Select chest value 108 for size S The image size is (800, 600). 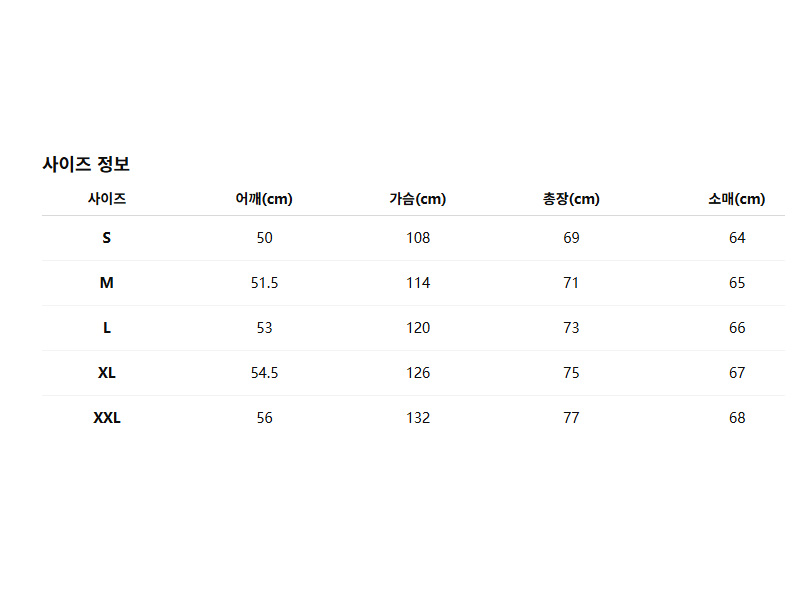[418, 238]
